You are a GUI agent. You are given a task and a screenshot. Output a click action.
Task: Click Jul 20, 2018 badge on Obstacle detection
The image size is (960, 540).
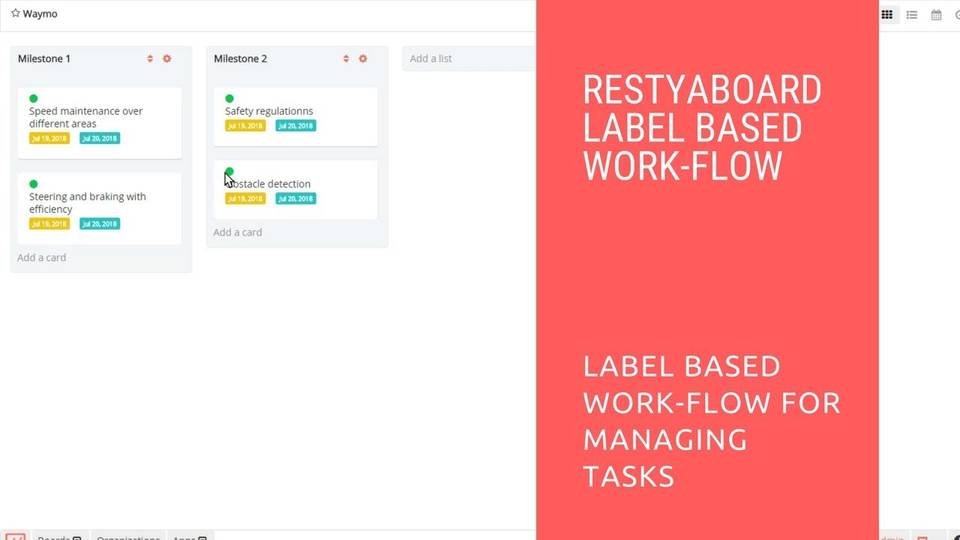coord(296,199)
